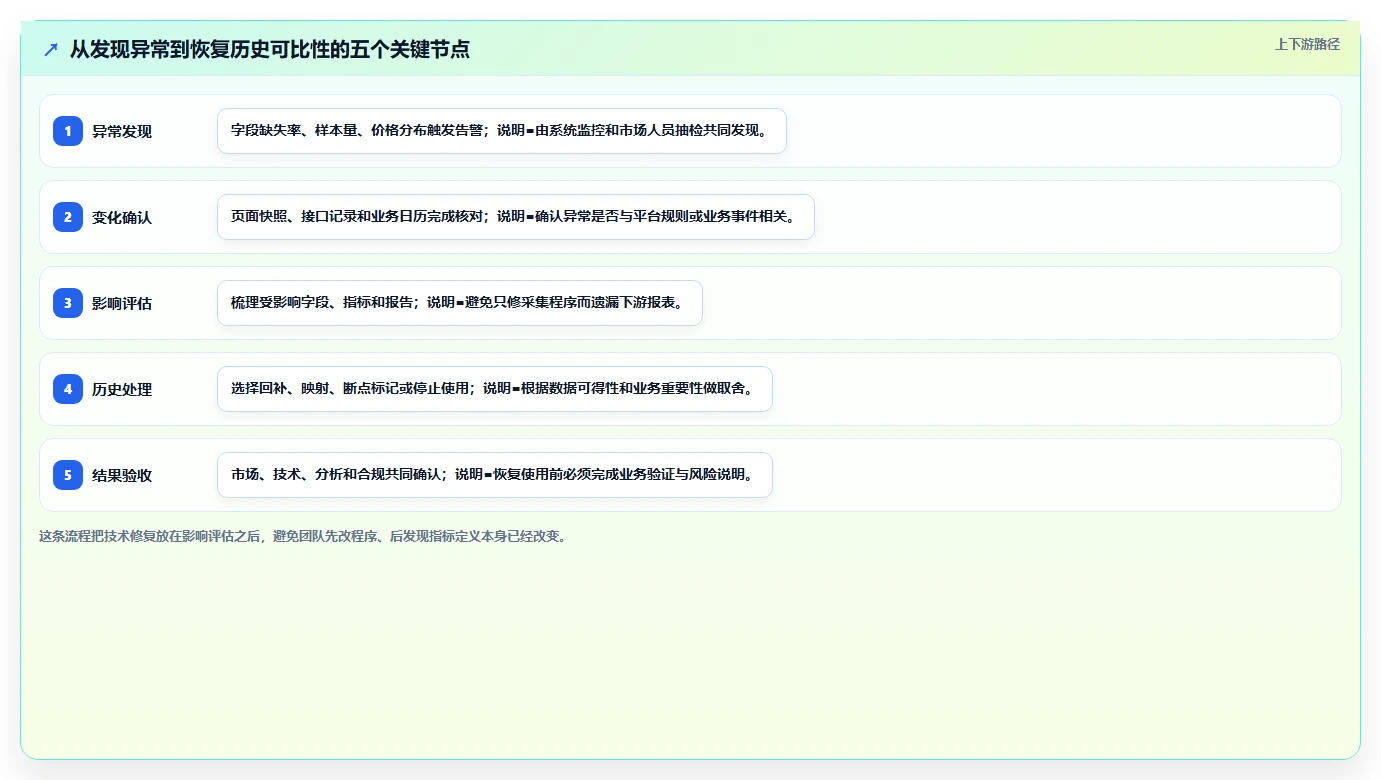The width and height of the screenshot is (1381, 780).
Task: Open the description box starting with 市场、技术
Action: pyautogui.click(x=495, y=475)
